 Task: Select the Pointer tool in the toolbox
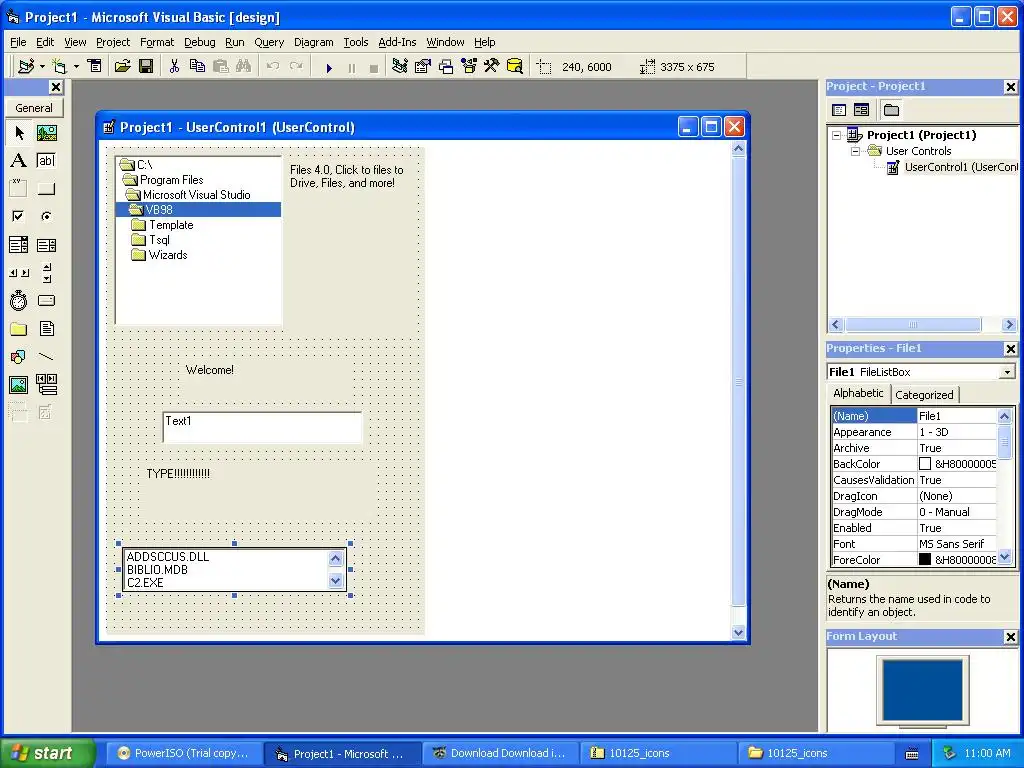pos(19,133)
